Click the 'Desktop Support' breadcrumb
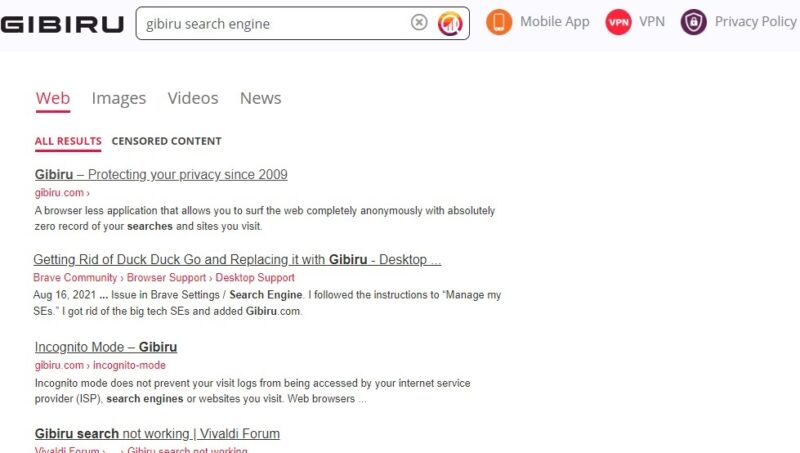This screenshot has width=800, height=453. click(x=255, y=278)
